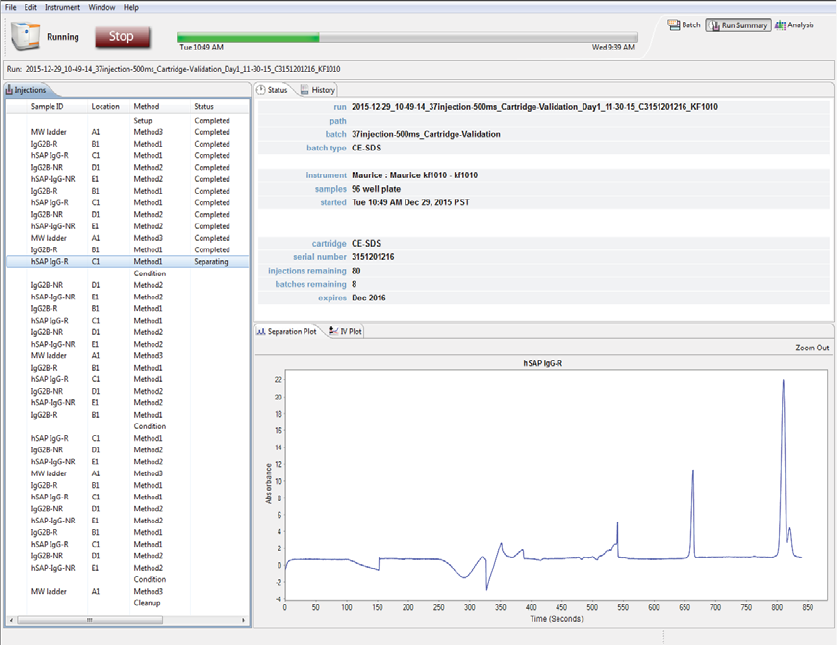Click the IV Plot tab icon
Image resolution: width=837 pixels, height=645 pixels.
click(x=333, y=331)
